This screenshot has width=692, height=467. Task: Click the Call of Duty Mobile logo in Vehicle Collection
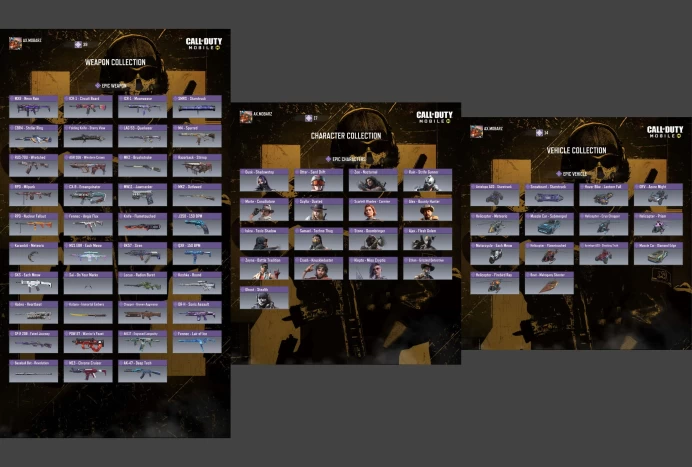point(665,132)
